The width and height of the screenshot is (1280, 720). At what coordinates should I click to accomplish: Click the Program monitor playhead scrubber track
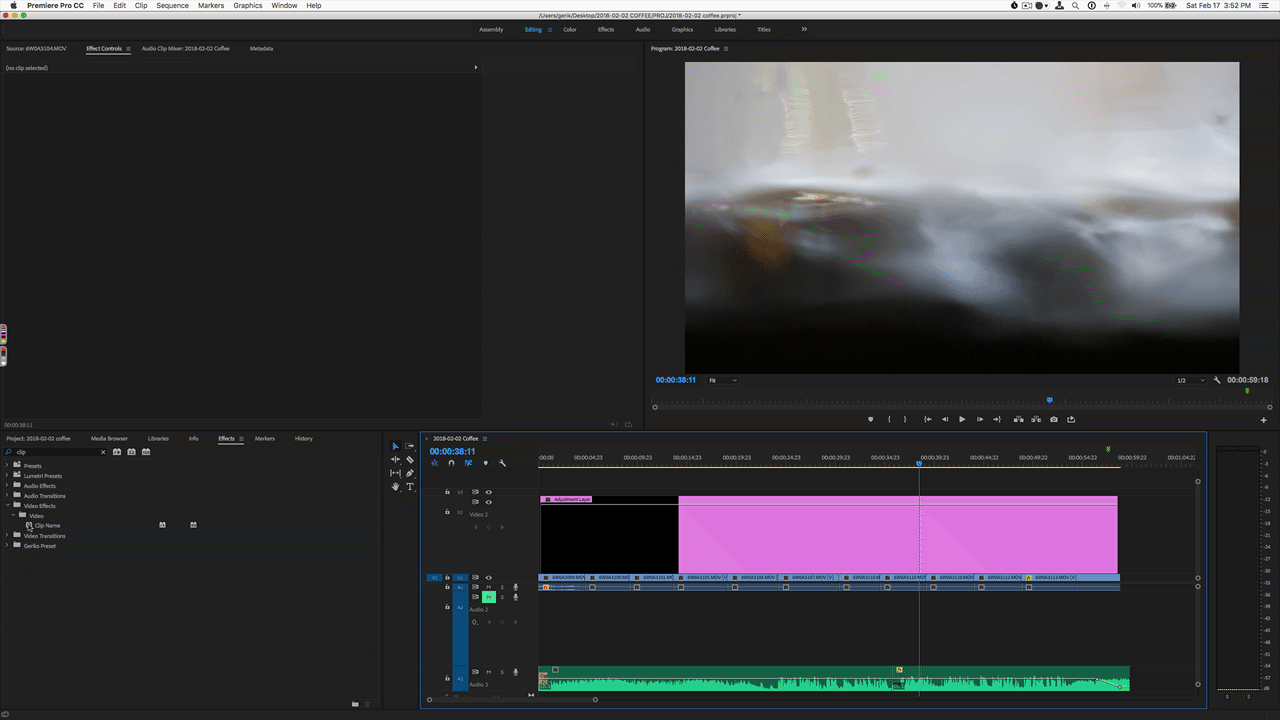[1049, 404]
